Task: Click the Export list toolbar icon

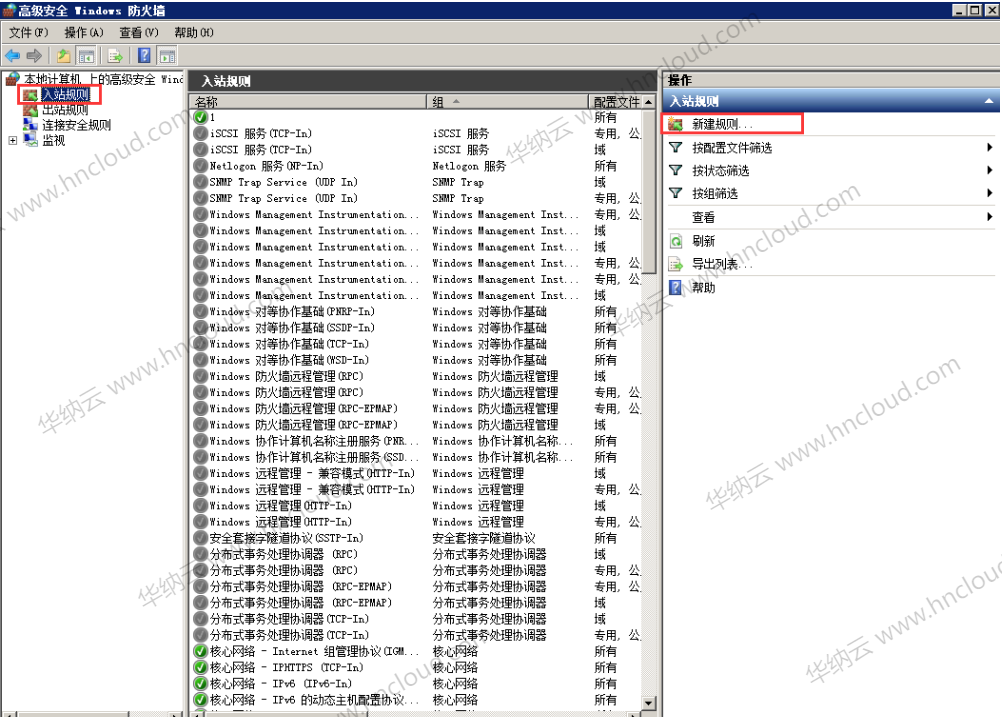Action: [x=116, y=56]
